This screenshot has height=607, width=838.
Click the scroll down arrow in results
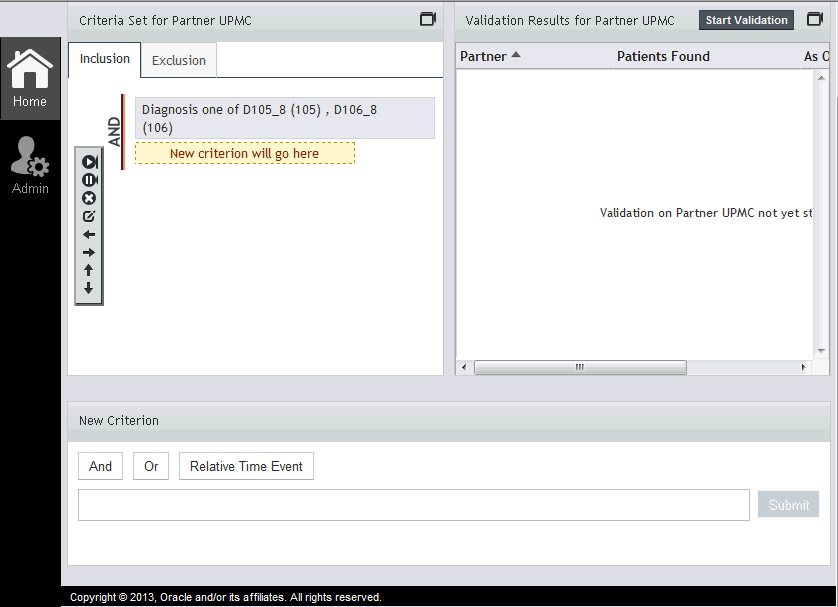pyautogui.click(x=821, y=351)
